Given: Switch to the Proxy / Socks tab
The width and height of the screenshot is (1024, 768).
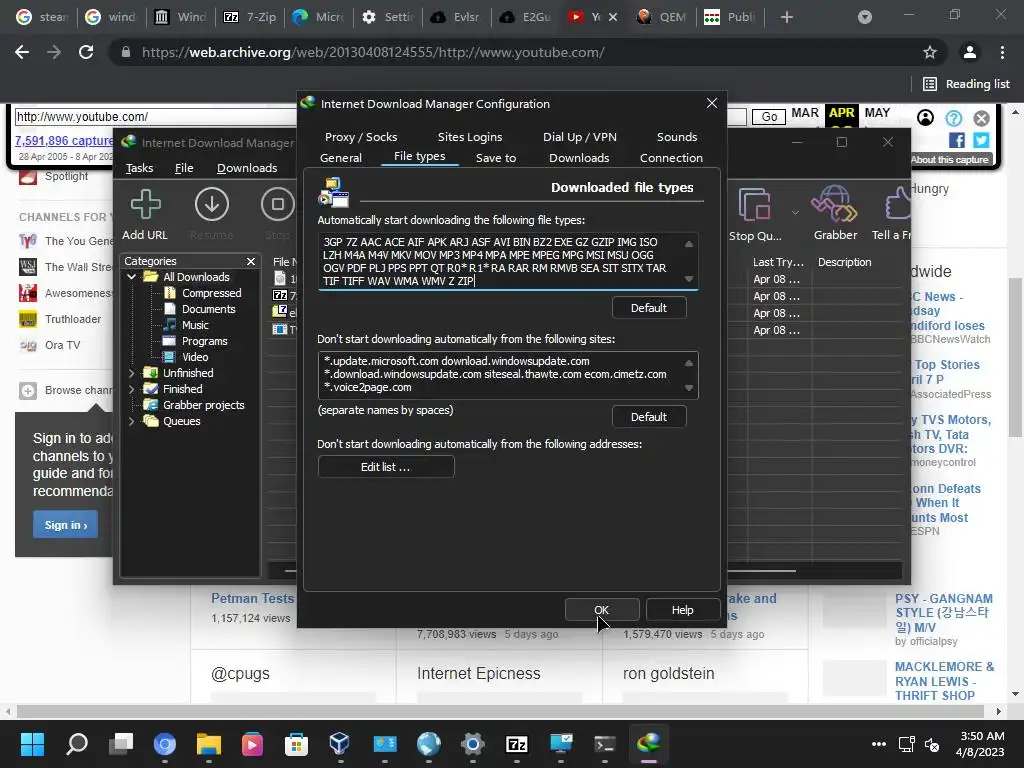Looking at the screenshot, I should [360, 137].
